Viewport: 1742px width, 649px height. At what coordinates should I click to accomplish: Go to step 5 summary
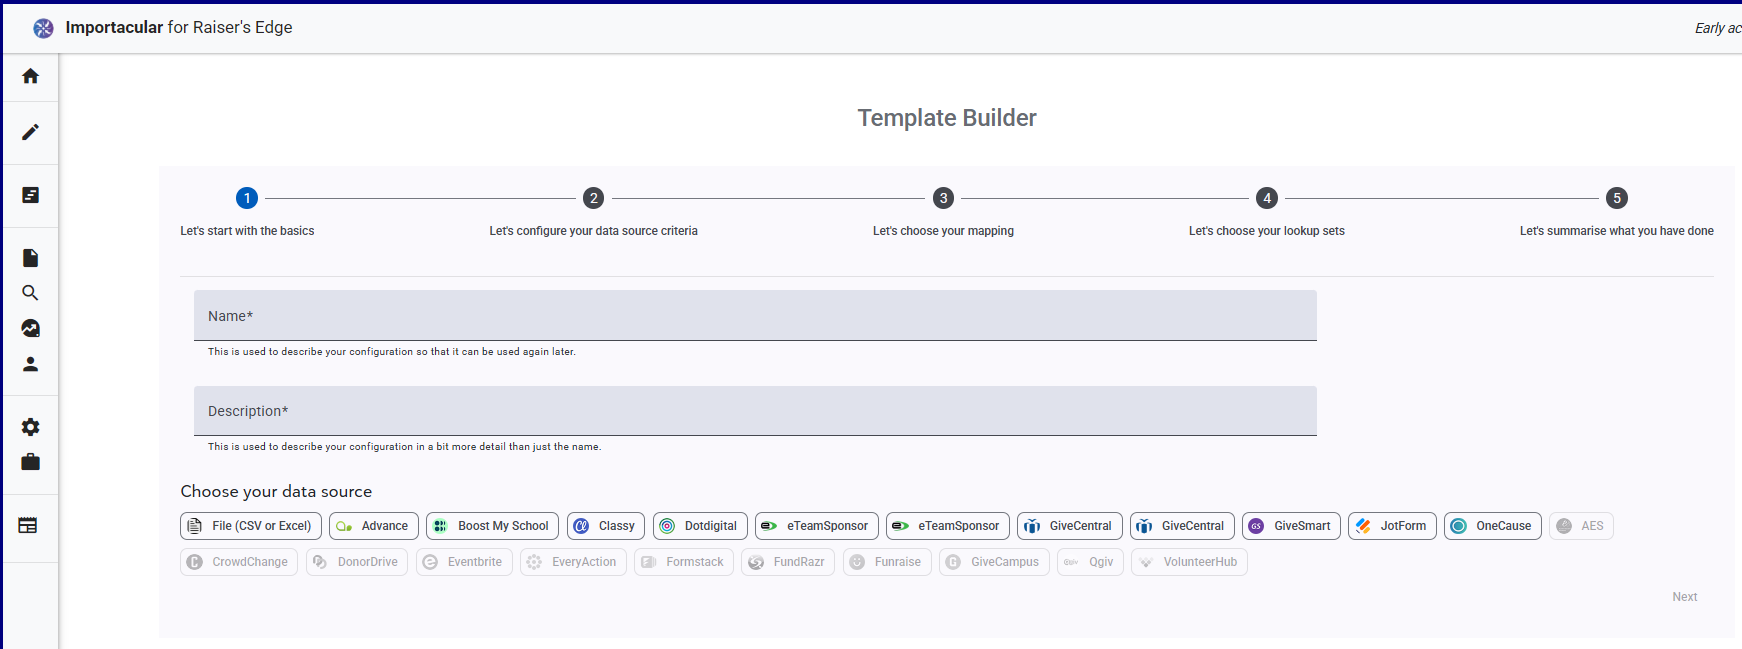coord(1616,198)
